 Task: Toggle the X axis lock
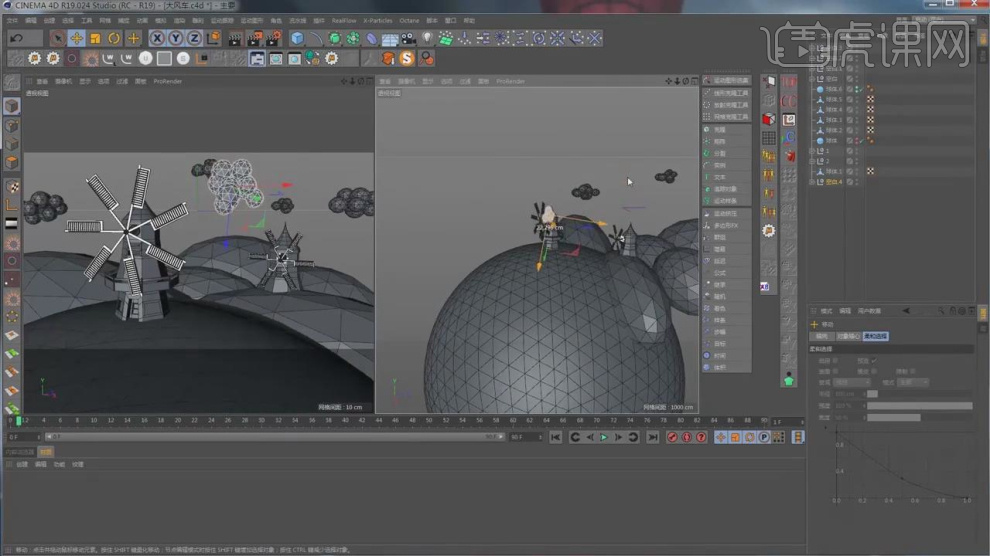[157, 38]
